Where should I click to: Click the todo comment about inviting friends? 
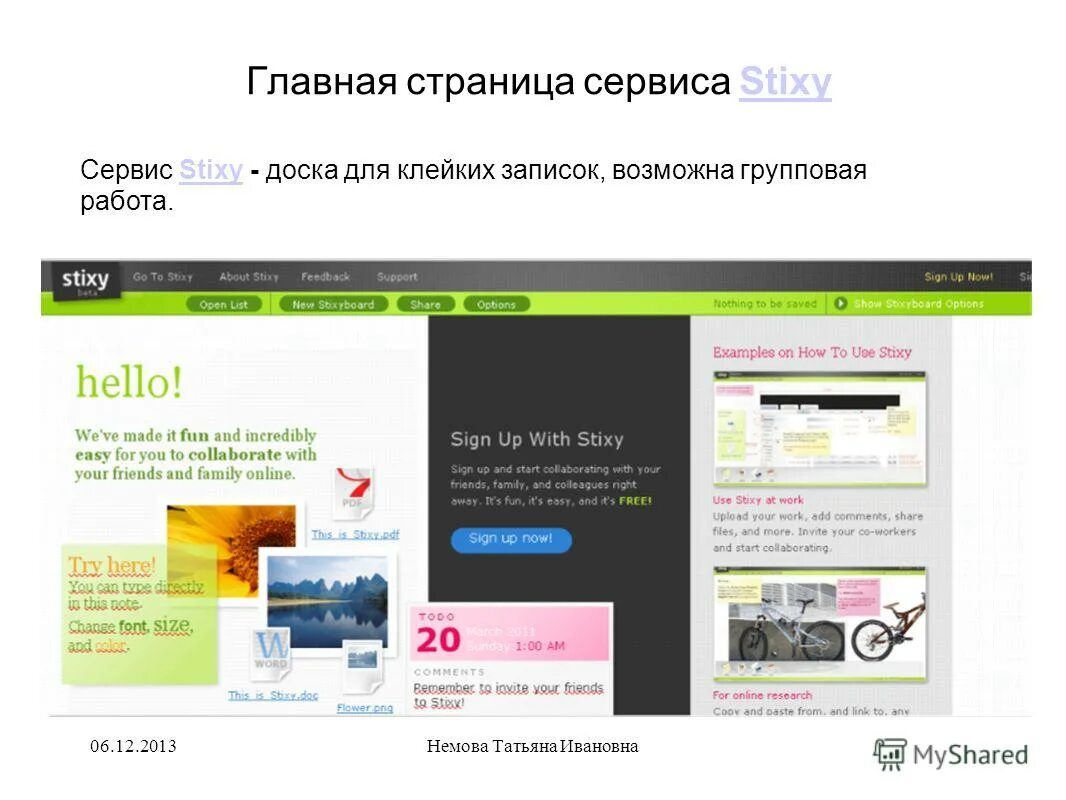[x=509, y=695]
